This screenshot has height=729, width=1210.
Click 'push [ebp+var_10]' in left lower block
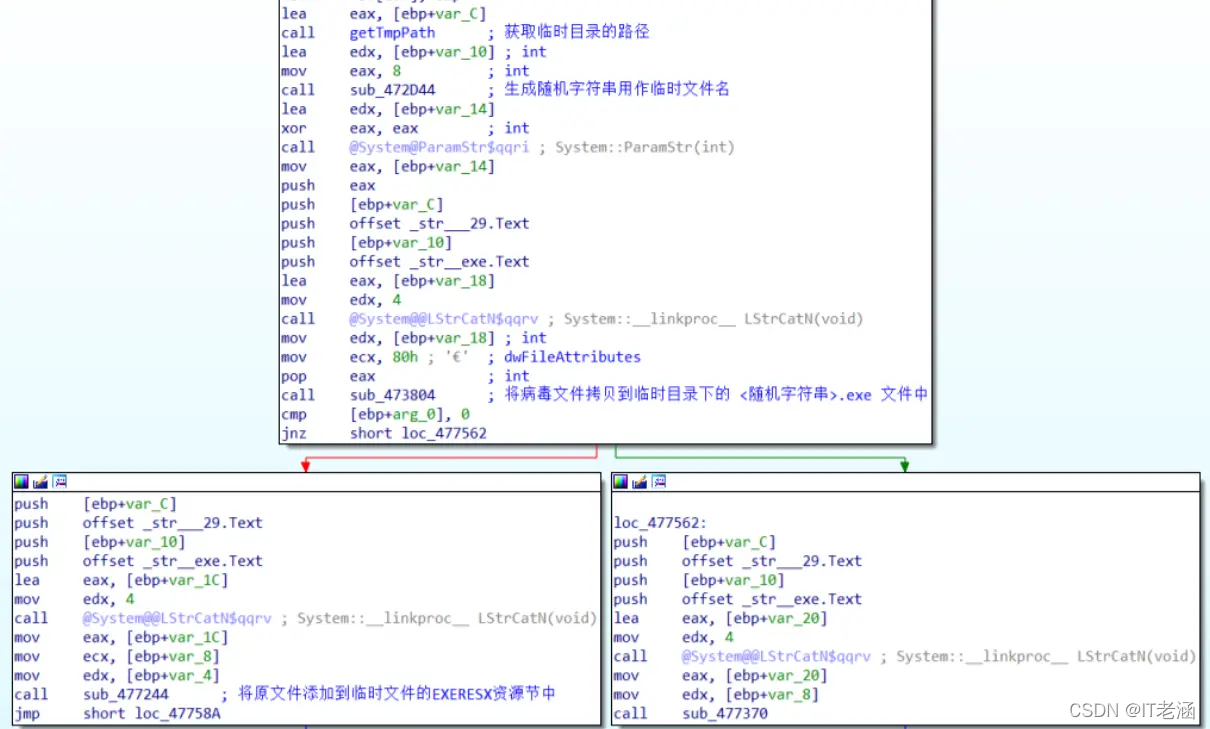(100, 542)
